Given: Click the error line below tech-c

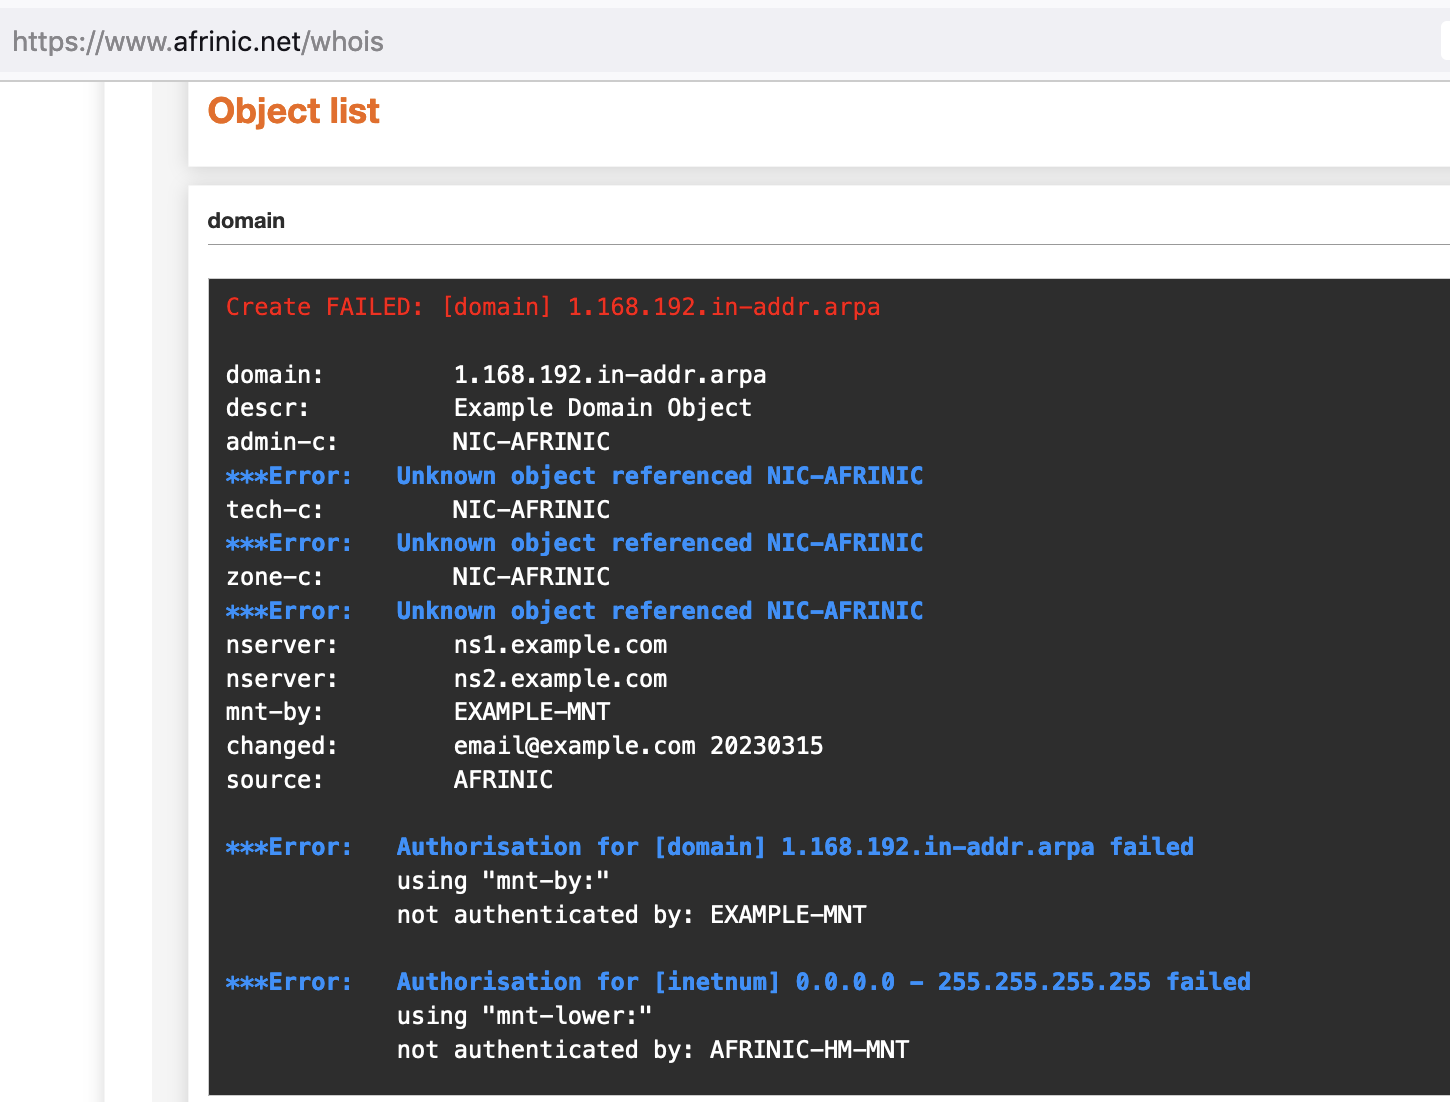Looking at the screenshot, I should point(575,543).
